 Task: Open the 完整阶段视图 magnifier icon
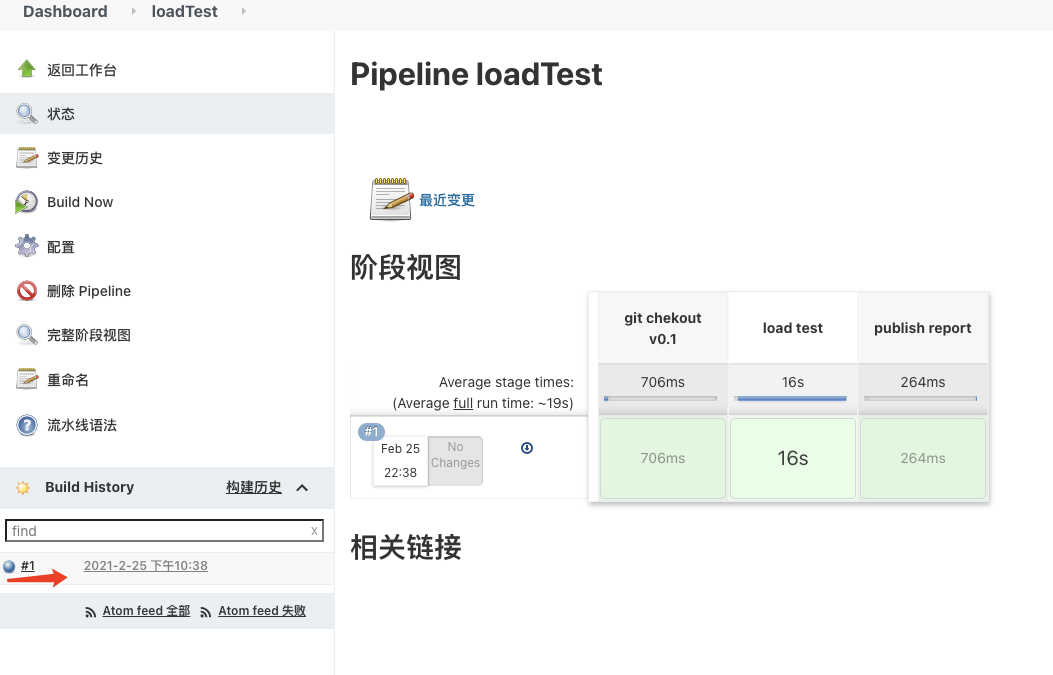[27, 335]
